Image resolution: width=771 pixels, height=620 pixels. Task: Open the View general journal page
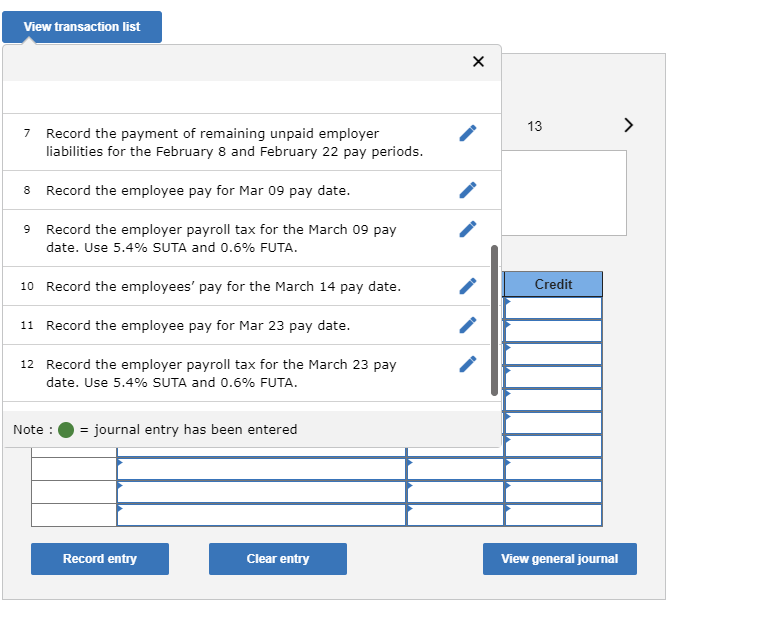[559, 559]
